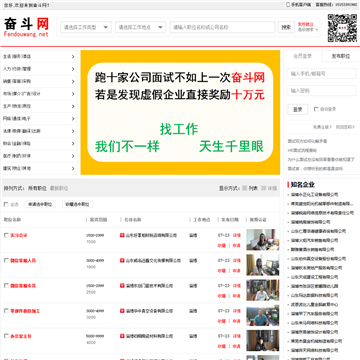Viewport: 360px width, 360px height.
Task: Check the box for 办公室主任 job
Action: (6, 336)
